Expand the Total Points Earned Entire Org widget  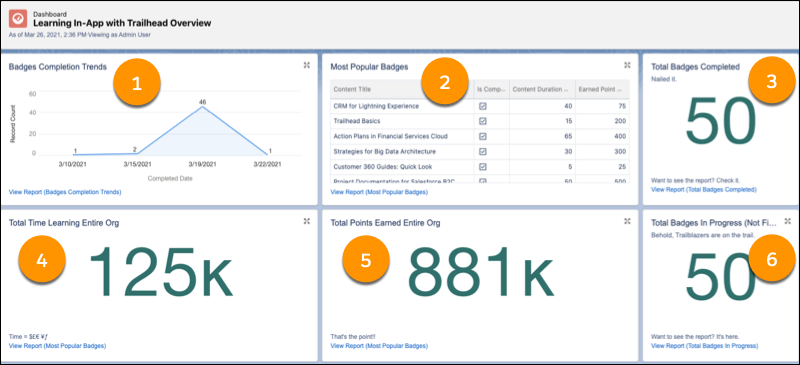627,221
